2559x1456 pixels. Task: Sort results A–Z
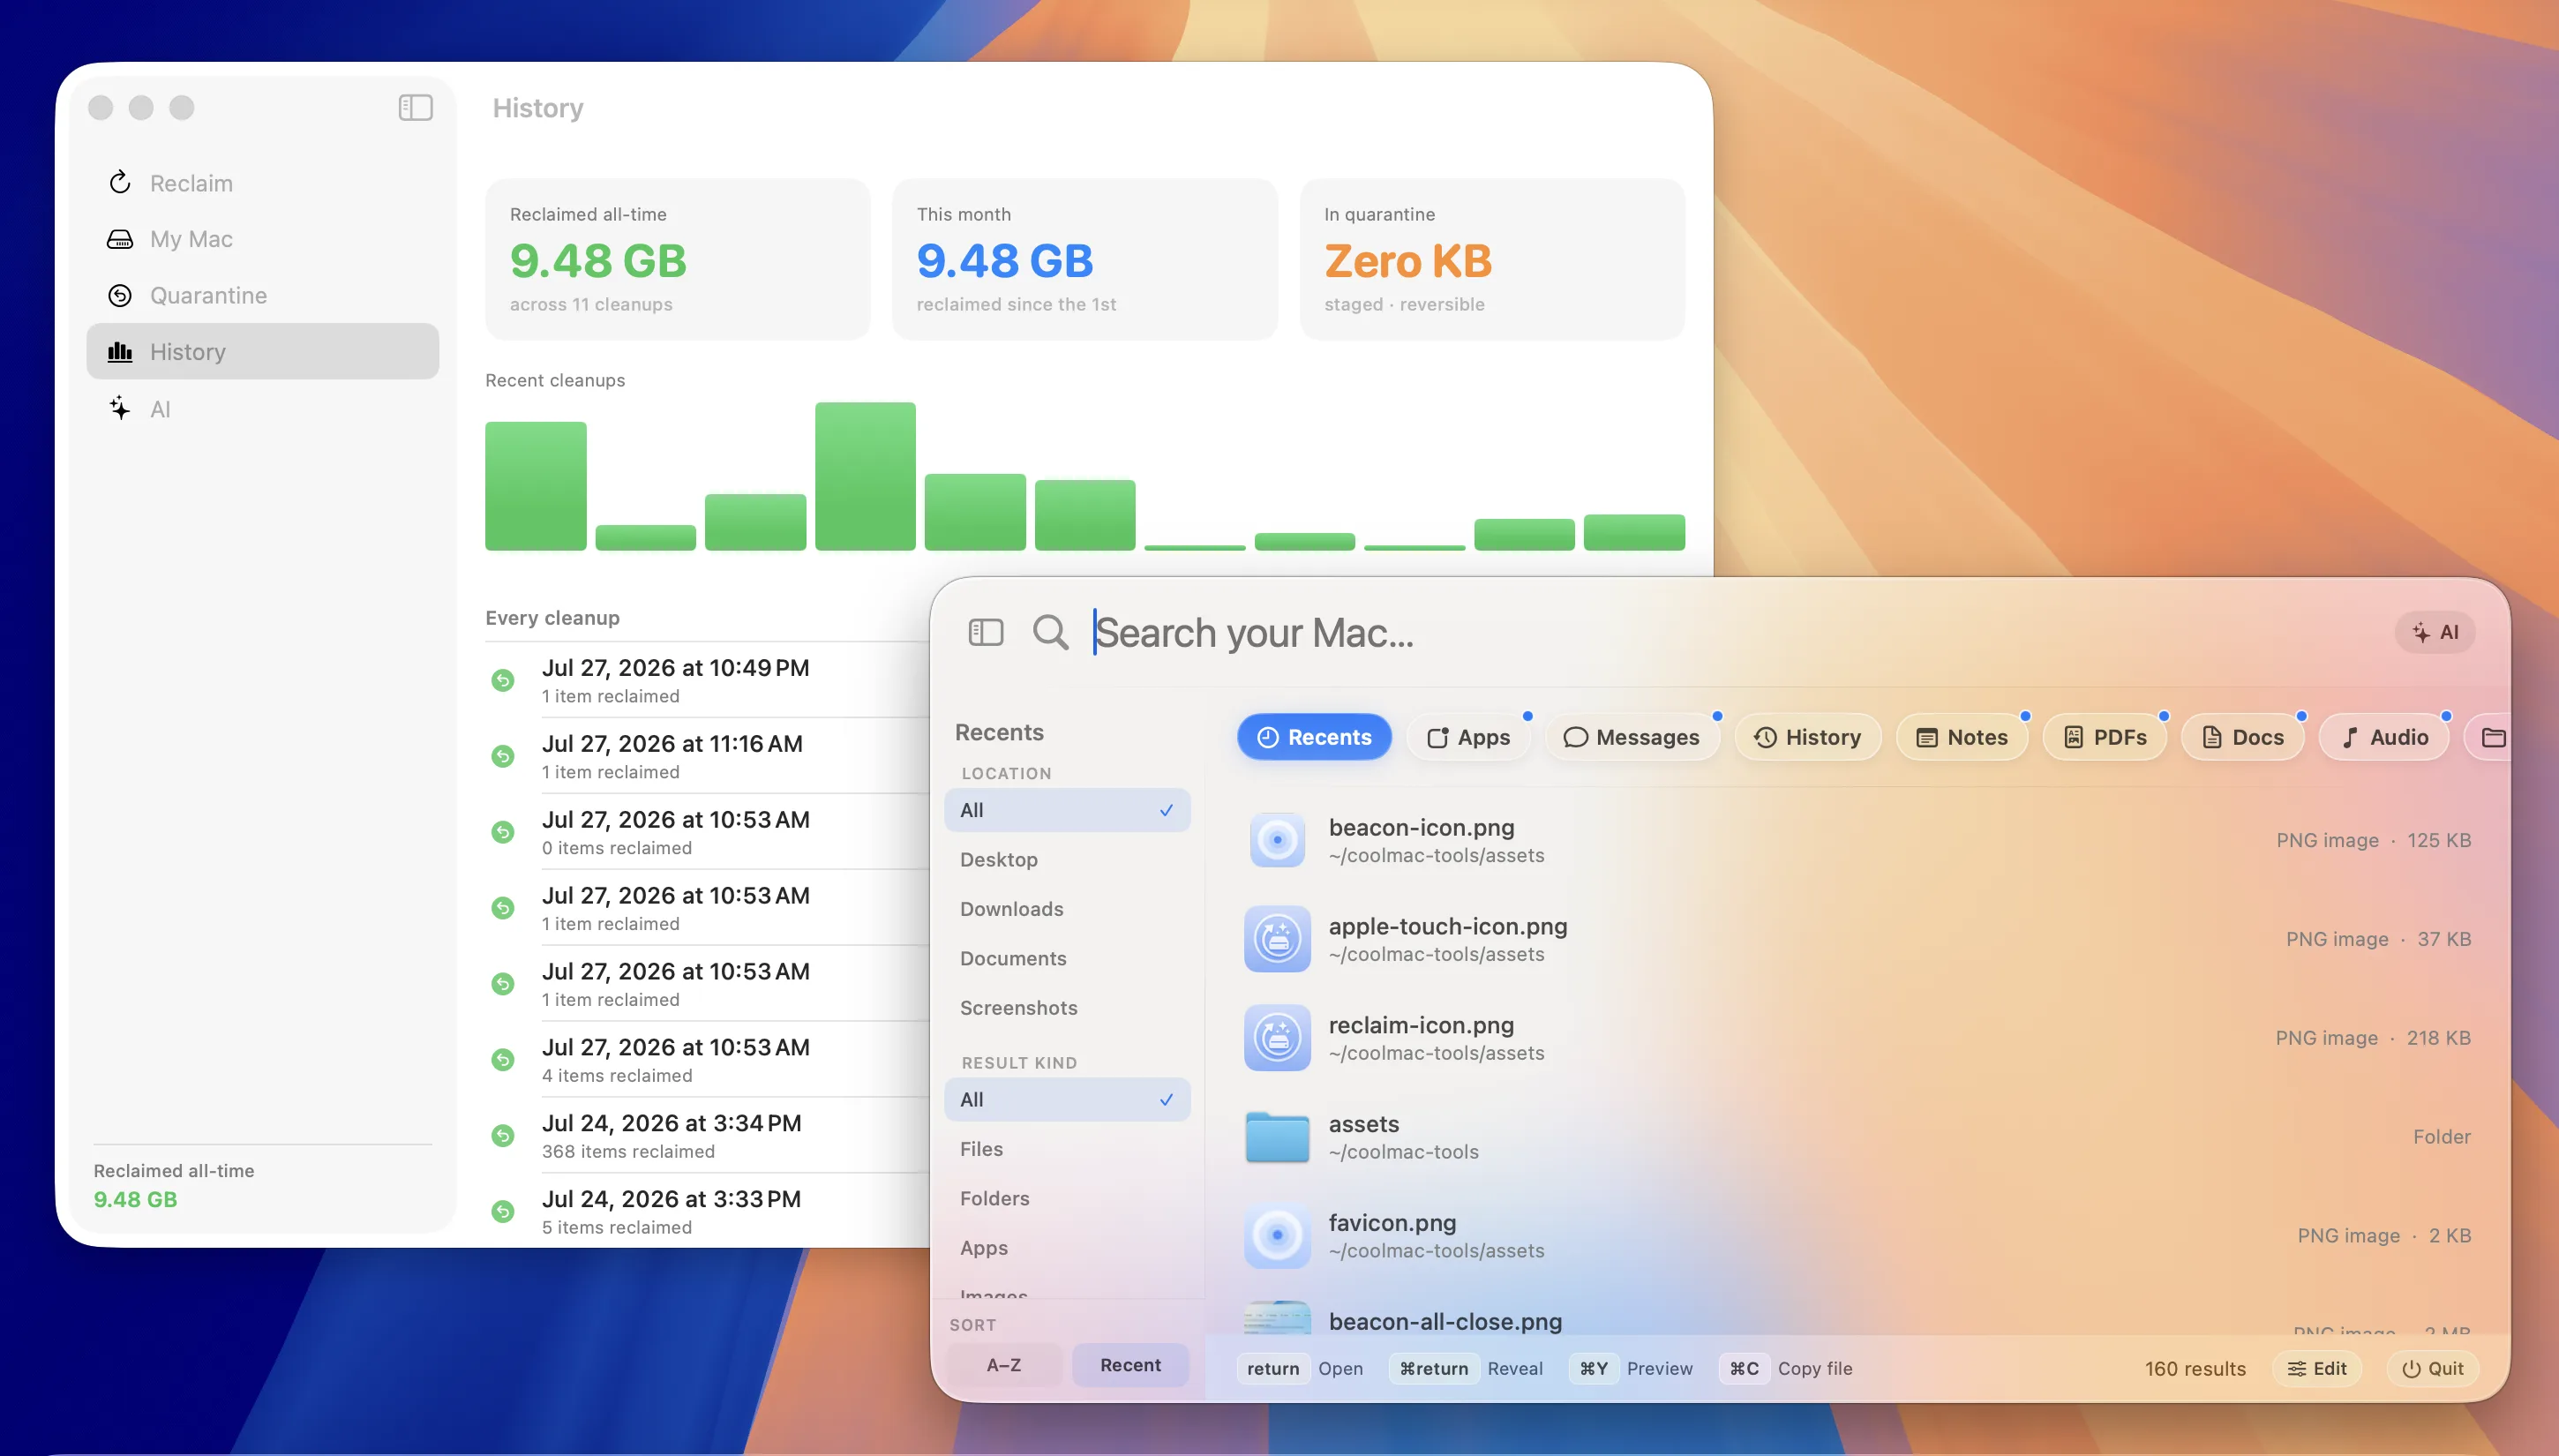[x=1004, y=1365]
